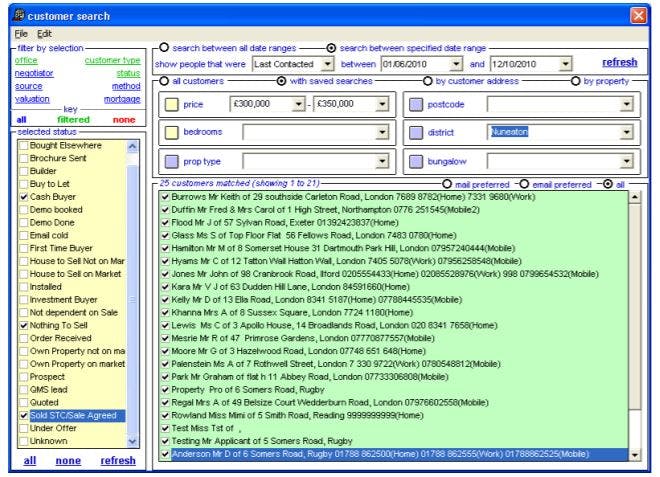The image size is (660, 477).
Task: Untick the Nothing To Sell checkbox
Action: [x=24, y=325]
